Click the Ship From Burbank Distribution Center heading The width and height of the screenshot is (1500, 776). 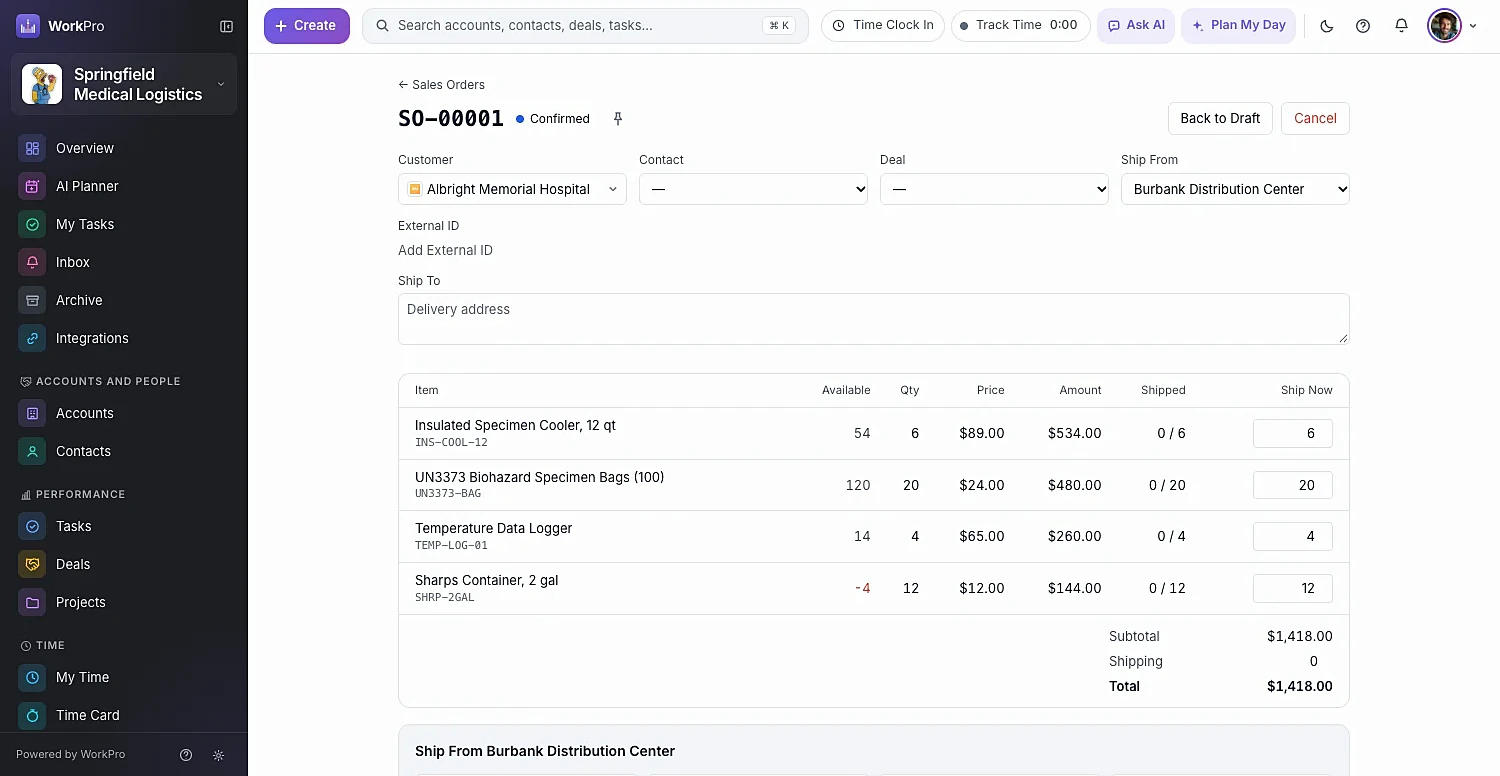pos(545,751)
